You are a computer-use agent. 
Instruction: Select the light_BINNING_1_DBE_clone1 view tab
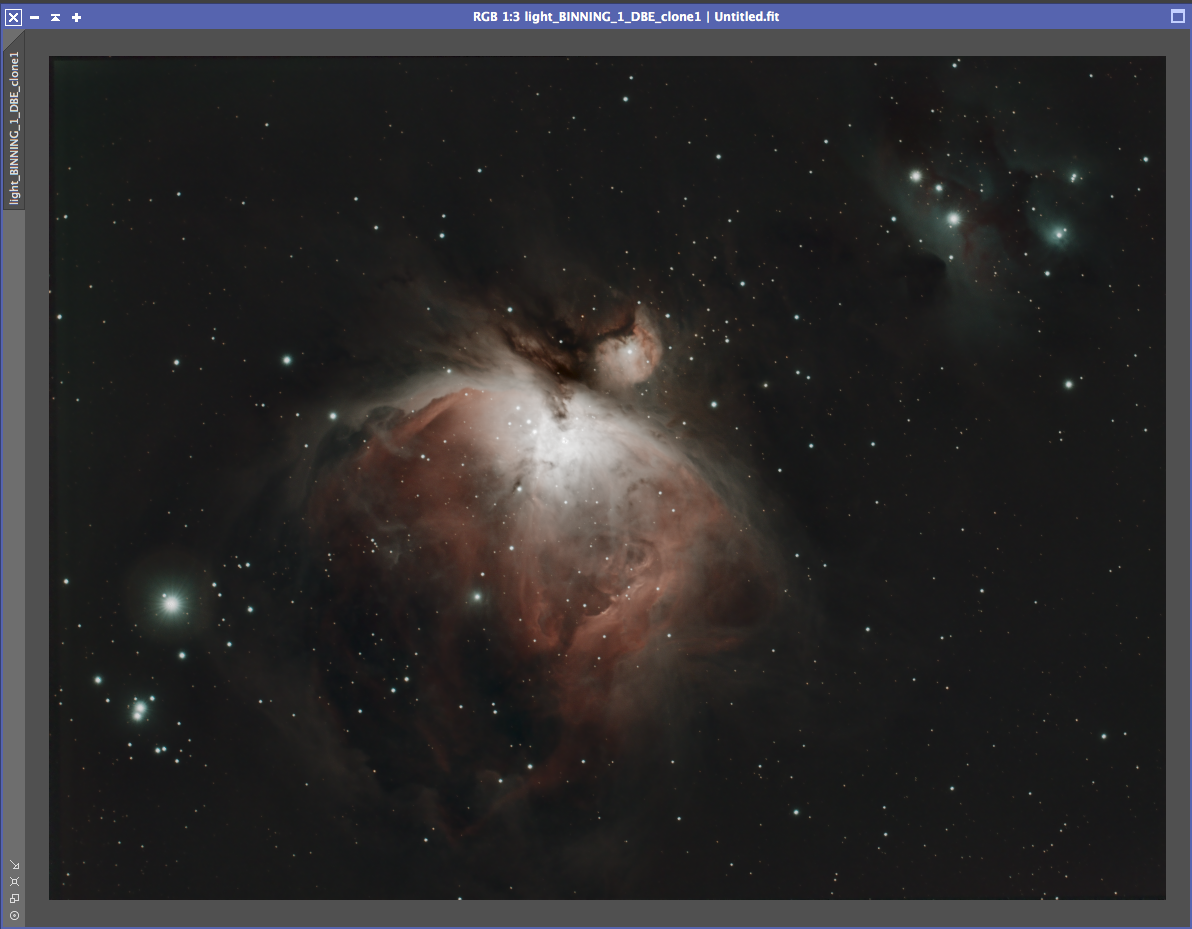click(14, 127)
